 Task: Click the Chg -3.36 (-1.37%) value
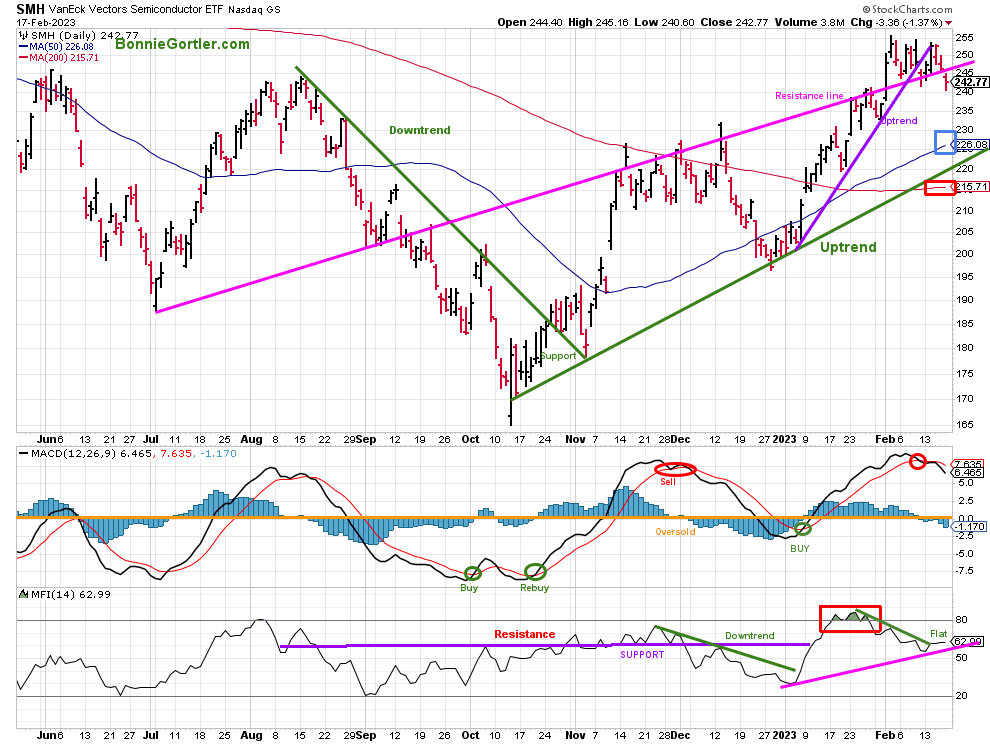click(897, 22)
